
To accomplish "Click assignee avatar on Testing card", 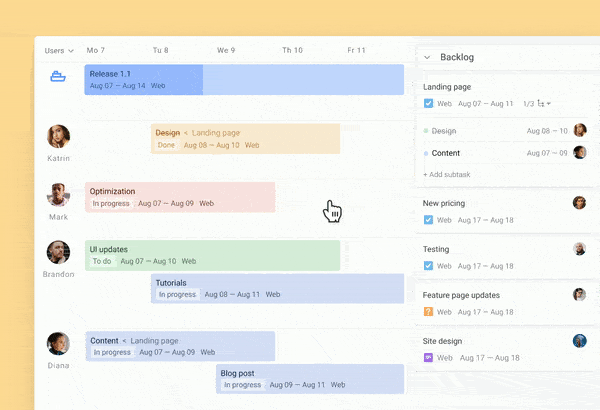I will coord(579,249).
